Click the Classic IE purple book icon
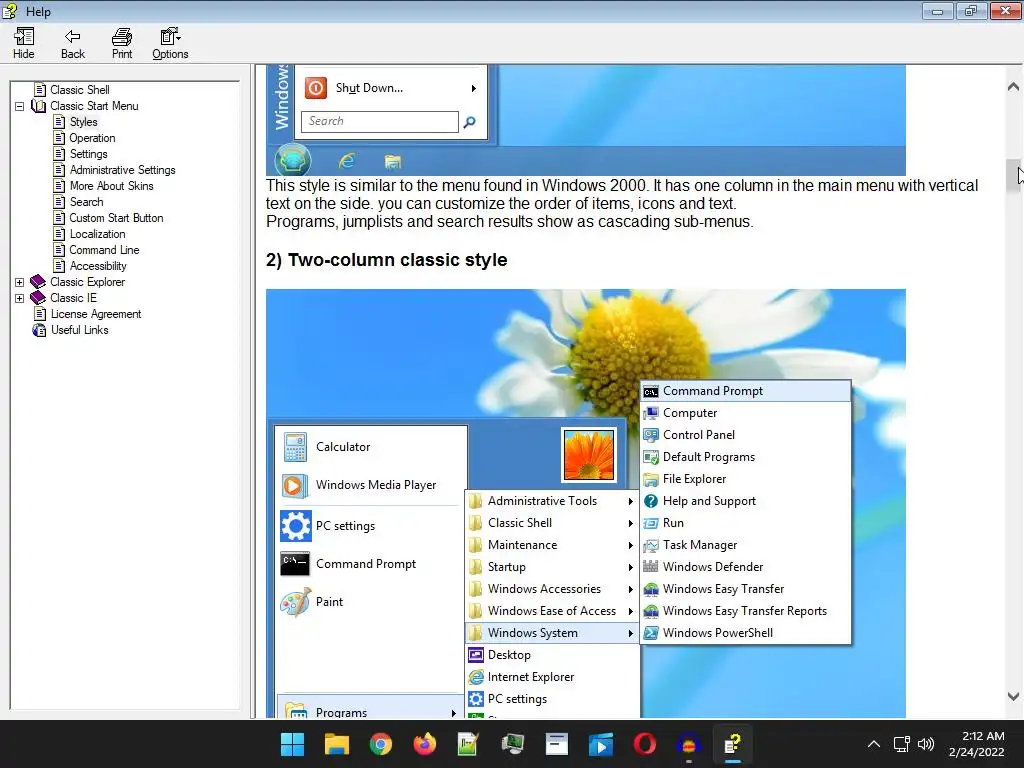This screenshot has height=768, width=1024. [38, 298]
